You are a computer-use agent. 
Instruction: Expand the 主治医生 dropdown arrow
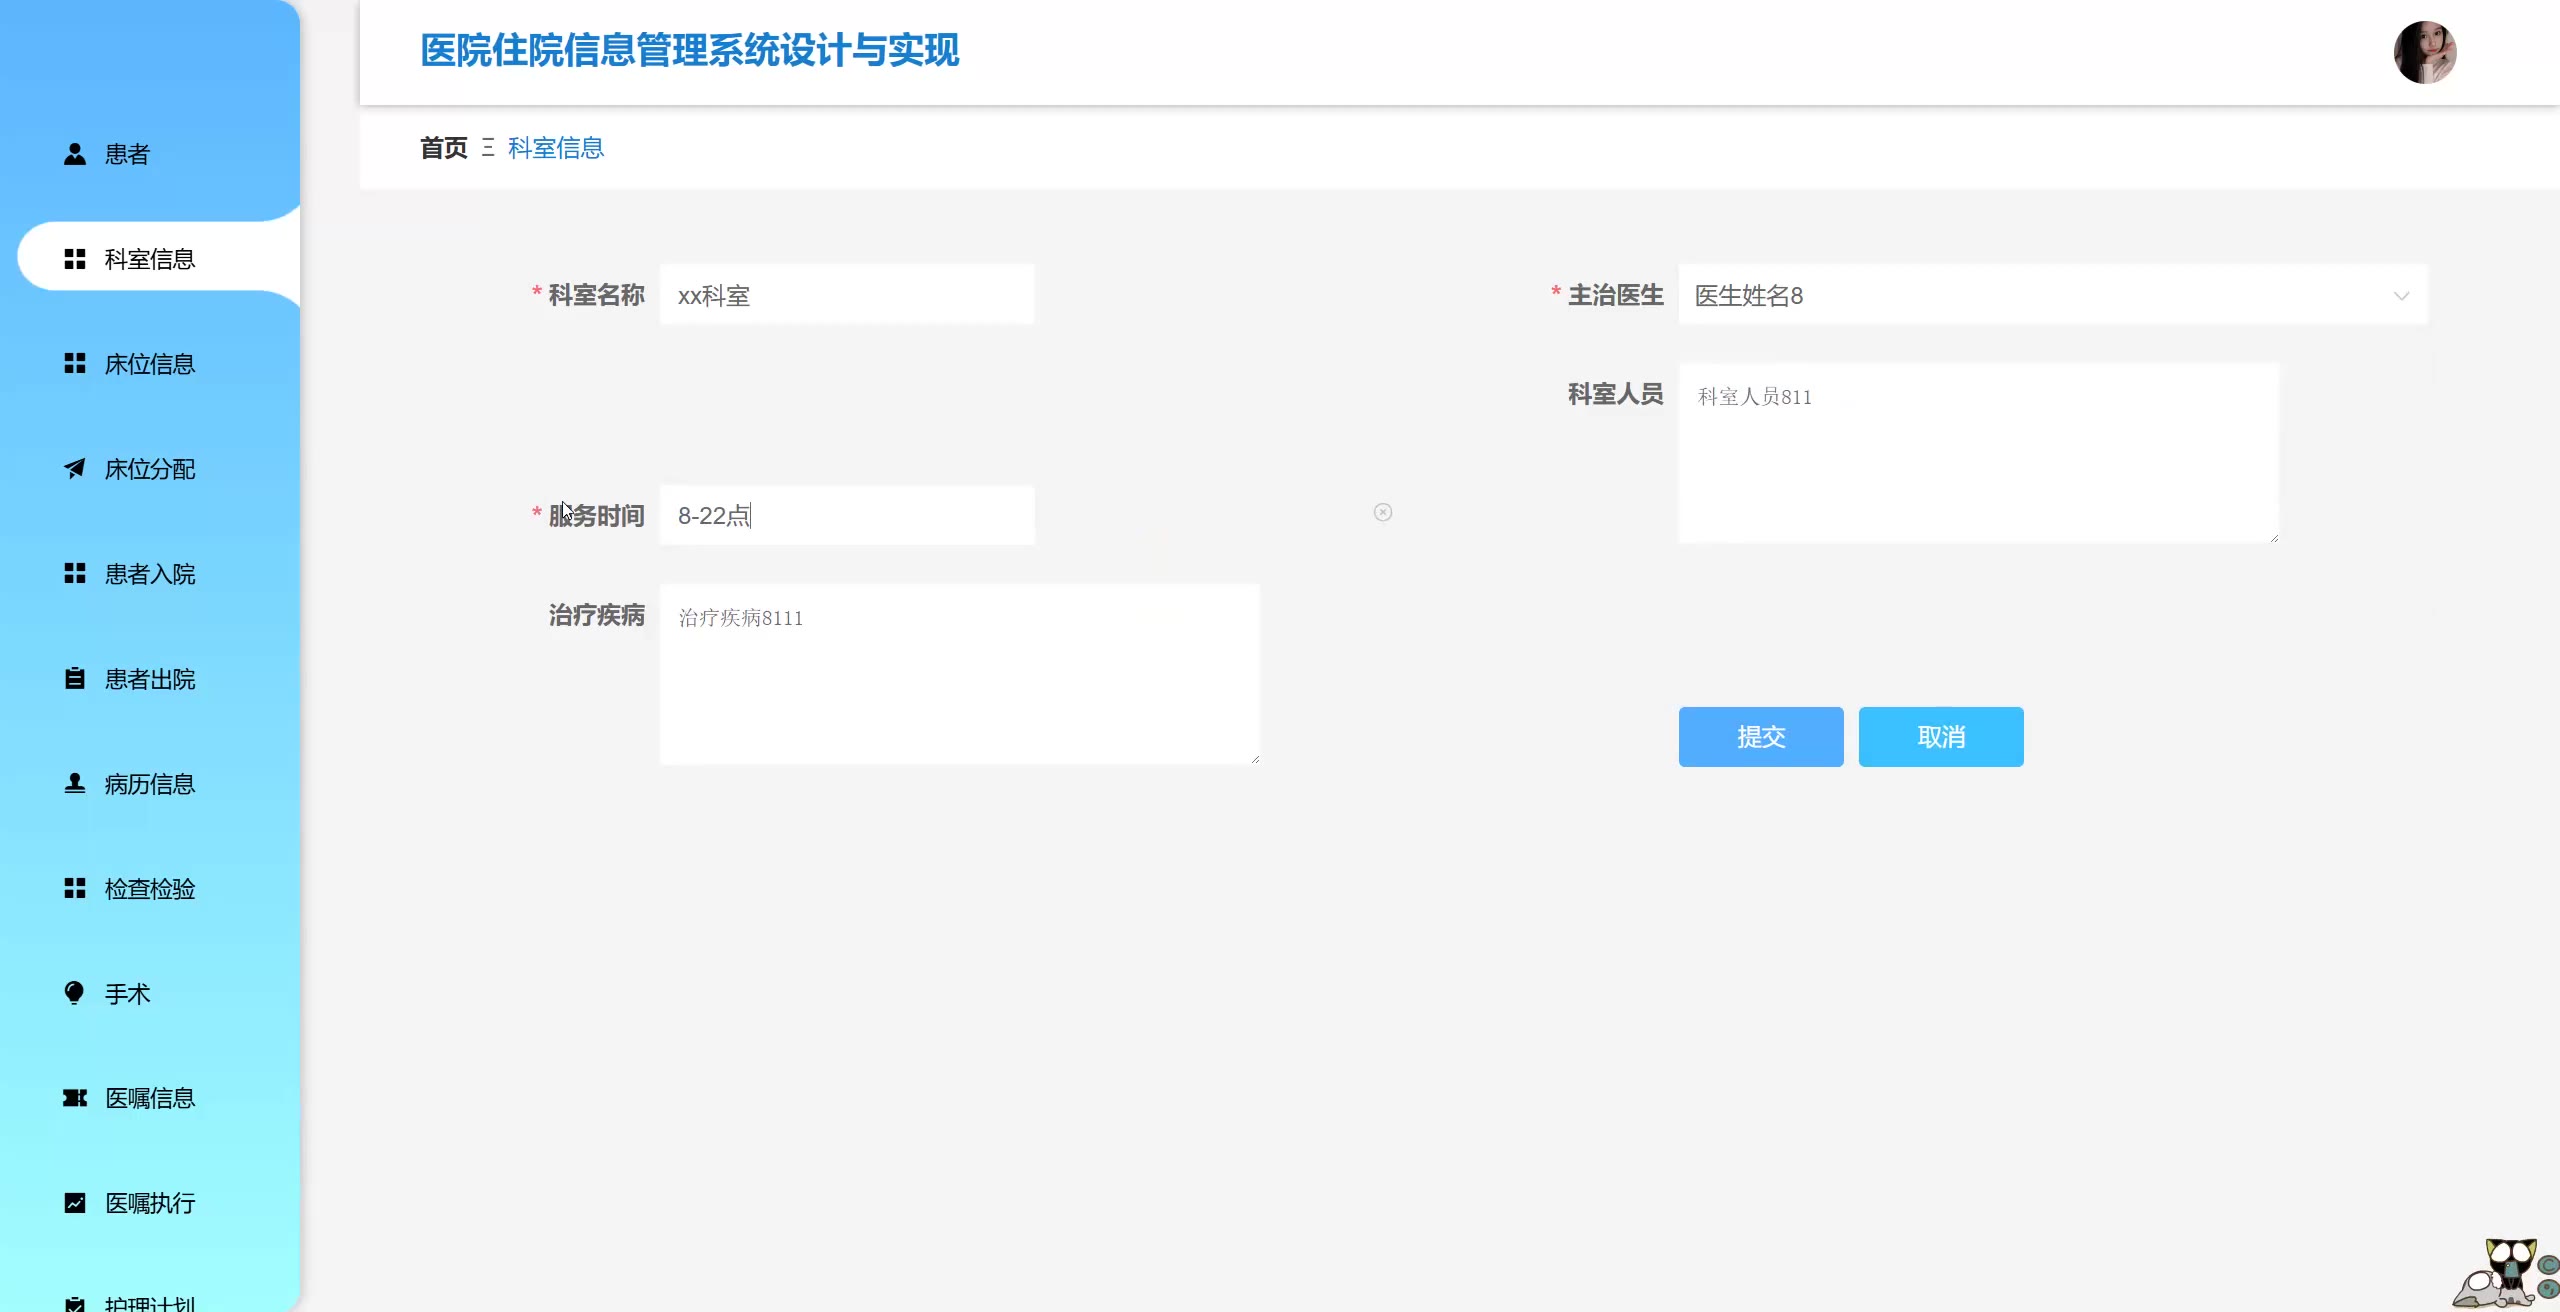(x=2401, y=296)
